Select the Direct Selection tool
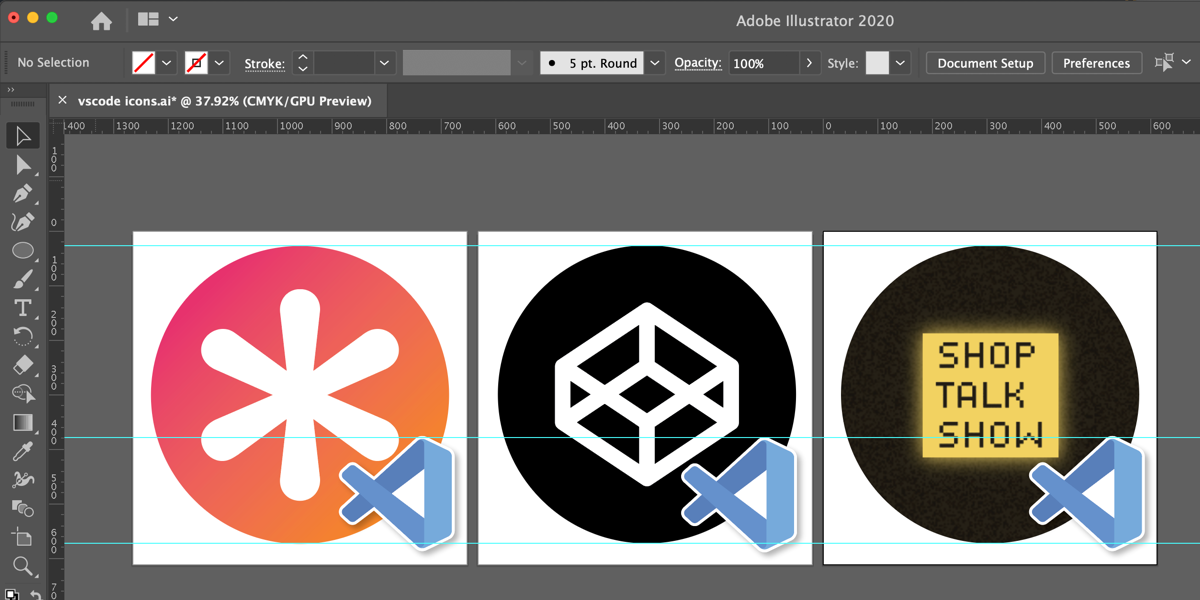 point(23,165)
